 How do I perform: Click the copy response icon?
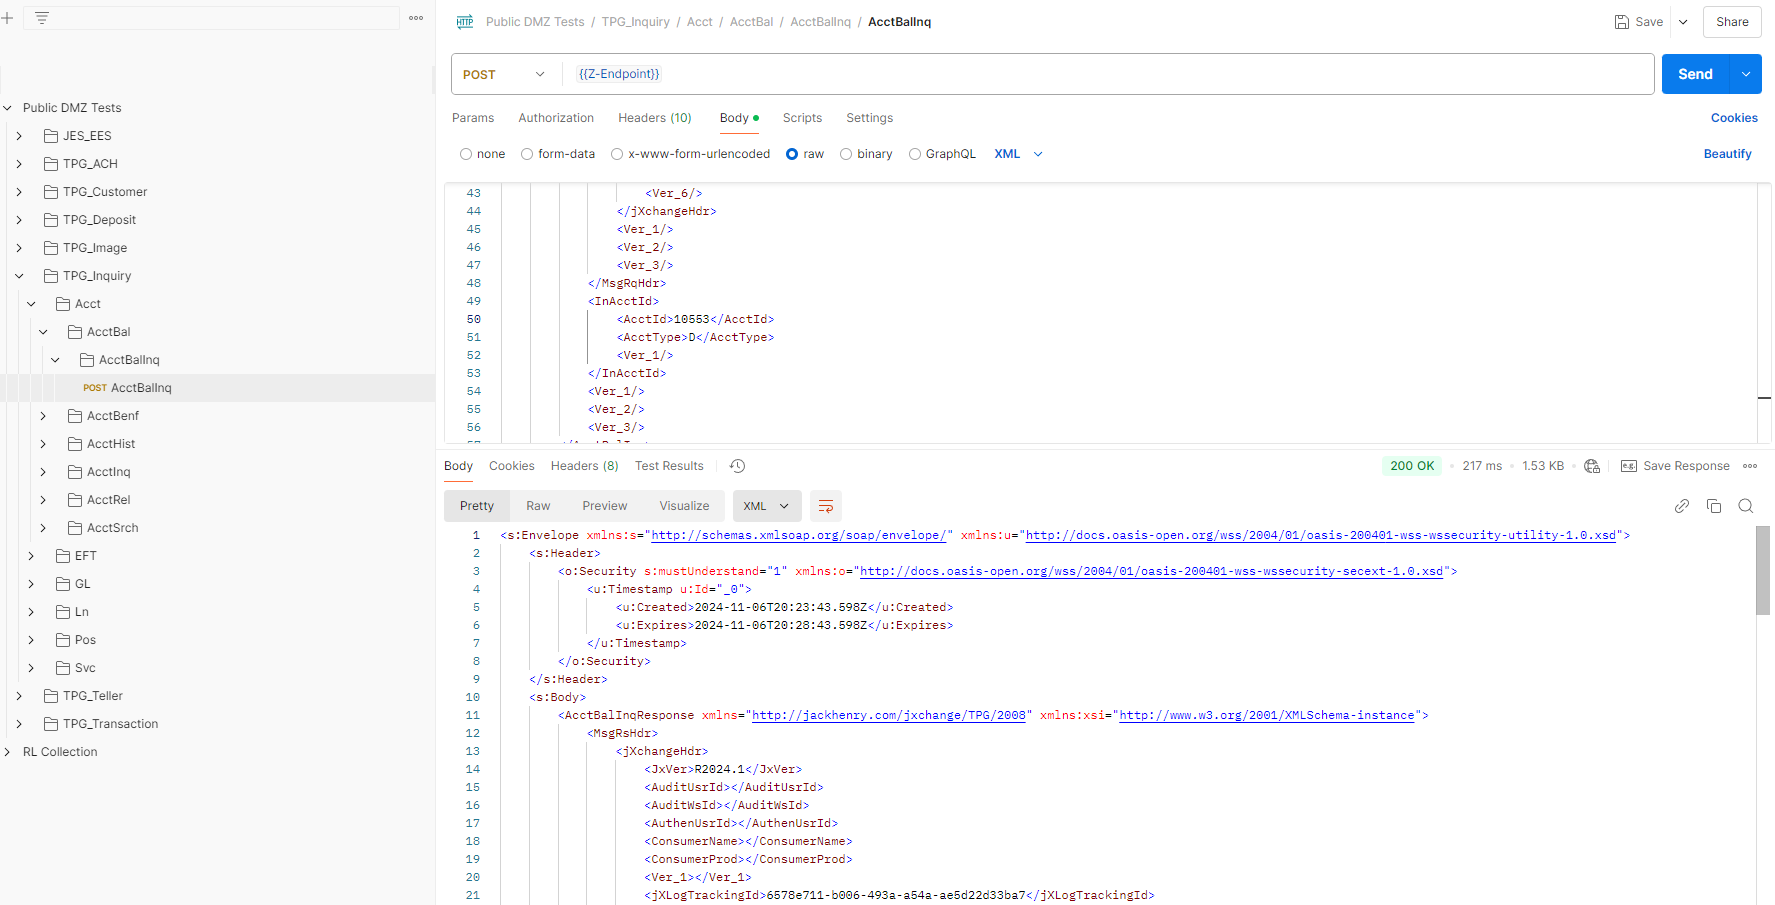pyautogui.click(x=1713, y=506)
